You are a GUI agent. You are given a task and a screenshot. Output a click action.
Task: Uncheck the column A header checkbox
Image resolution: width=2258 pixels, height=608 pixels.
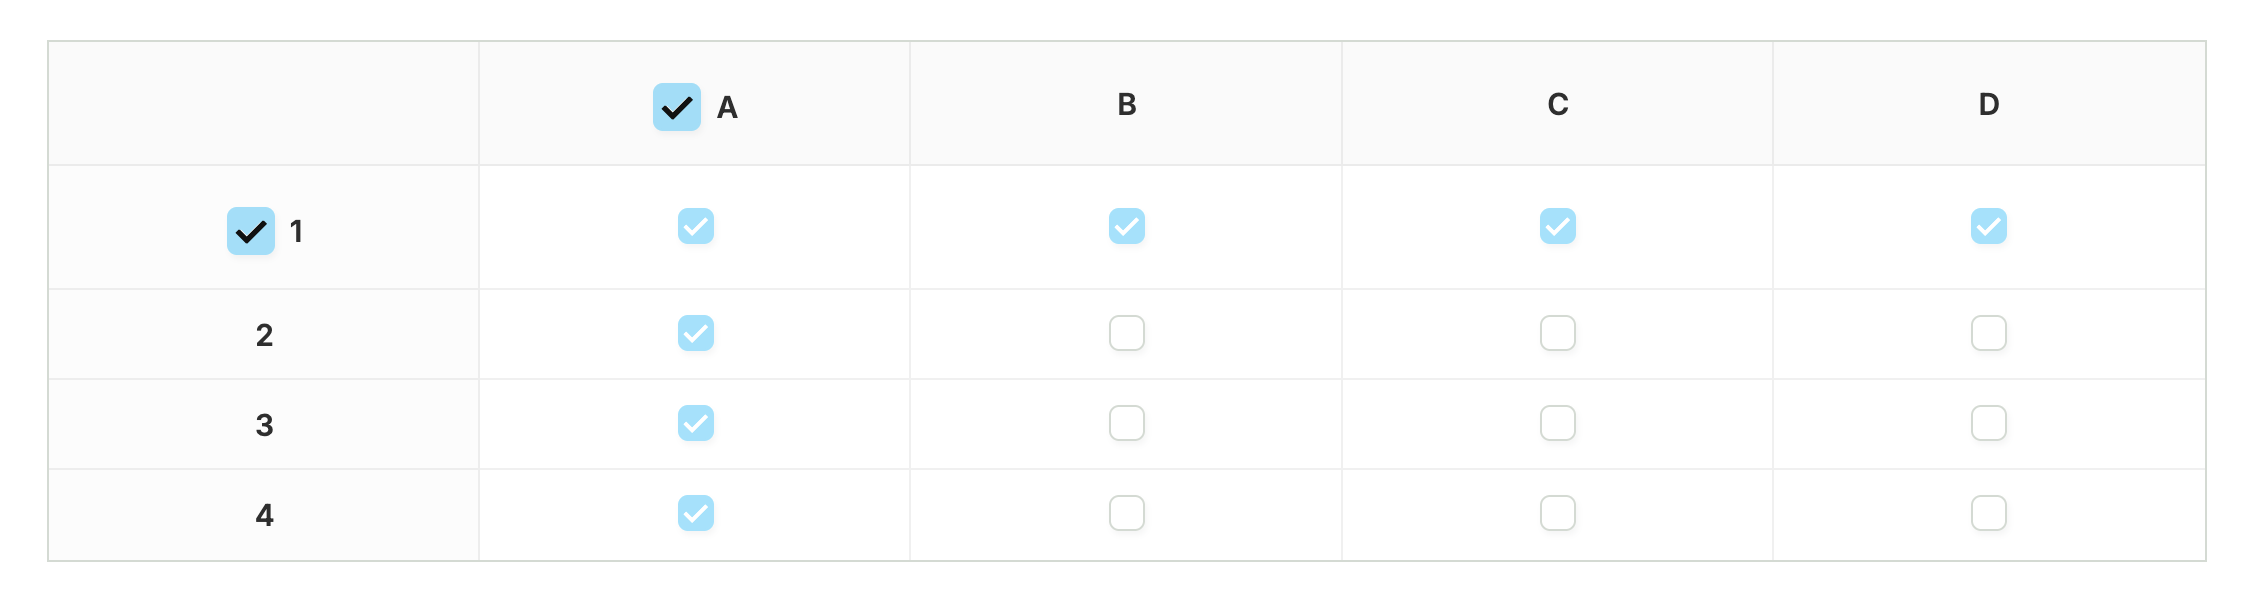(677, 107)
